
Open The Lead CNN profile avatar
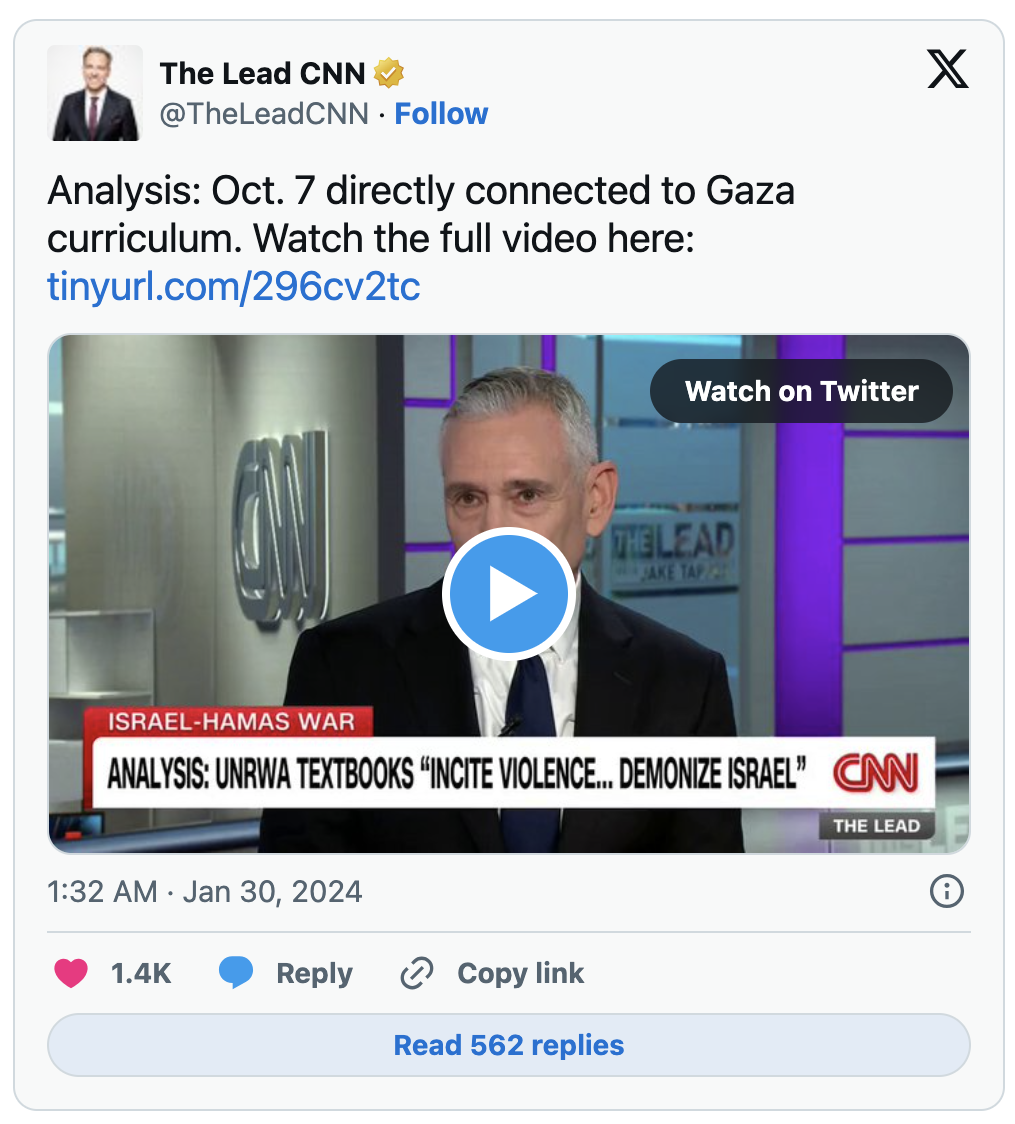(95, 93)
